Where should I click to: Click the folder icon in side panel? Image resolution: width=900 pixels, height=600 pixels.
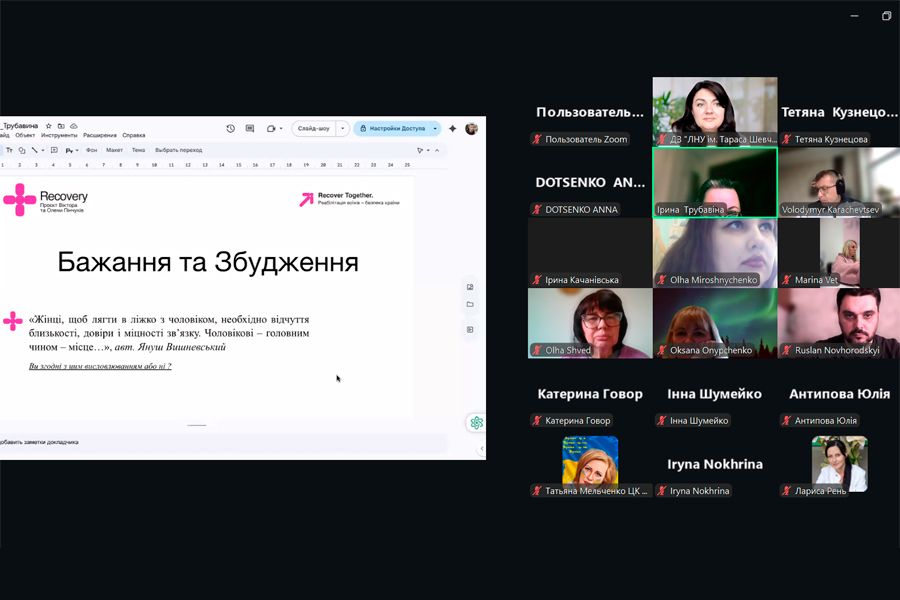[x=470, y=305]
